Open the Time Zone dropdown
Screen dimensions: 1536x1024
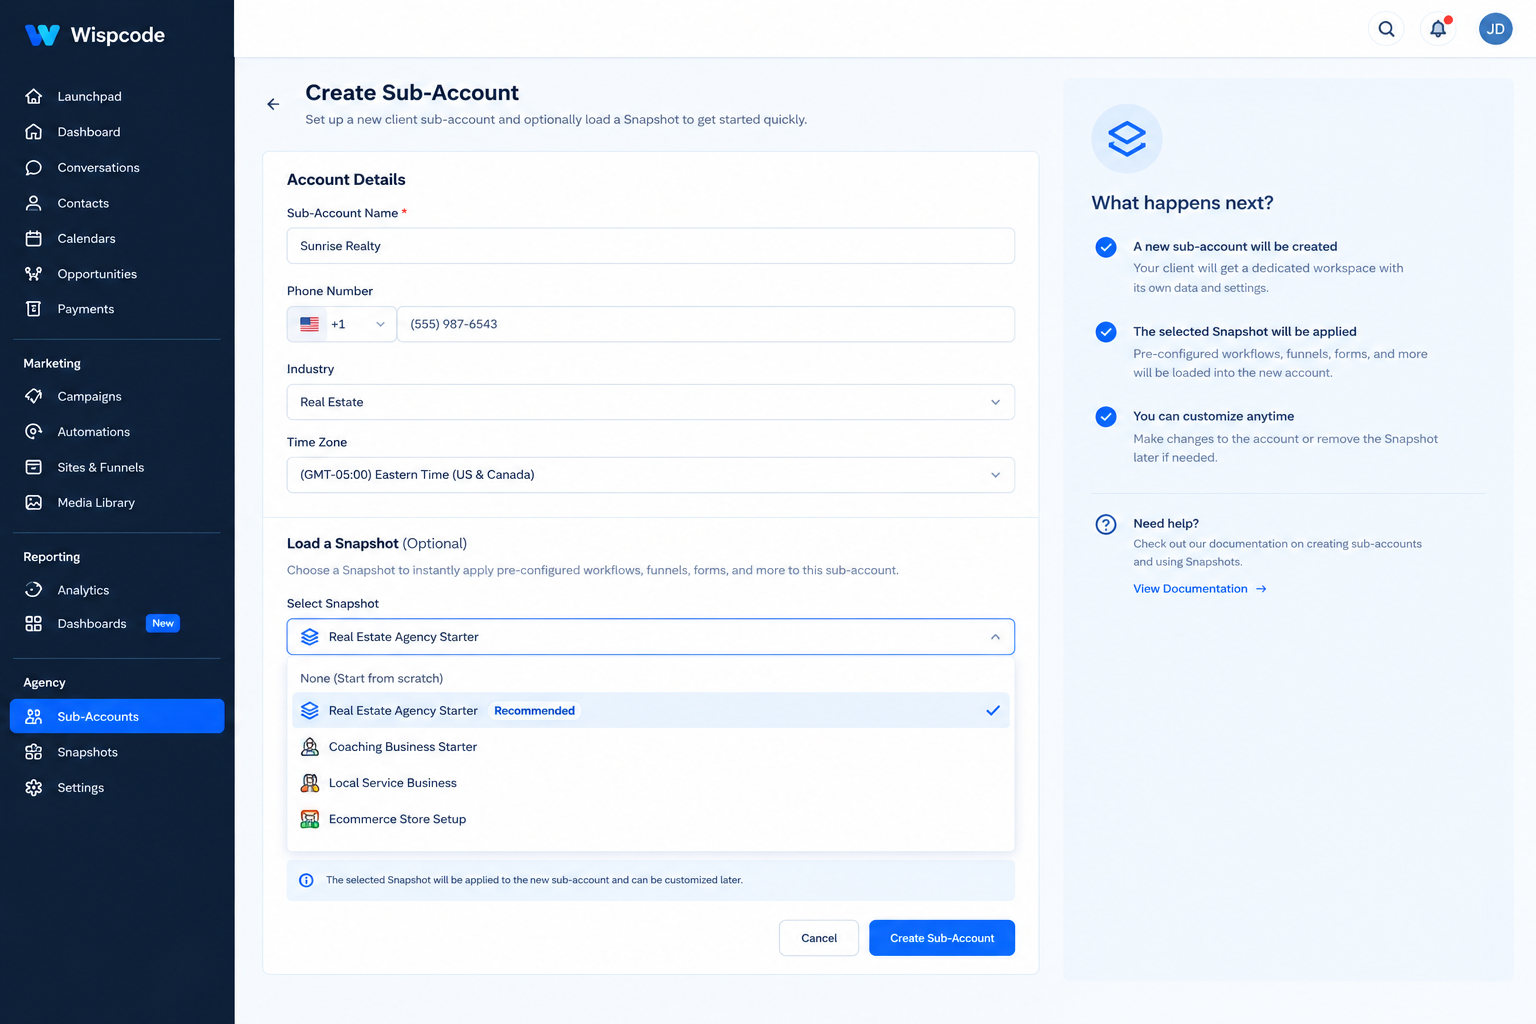click(x=651, y=475)
